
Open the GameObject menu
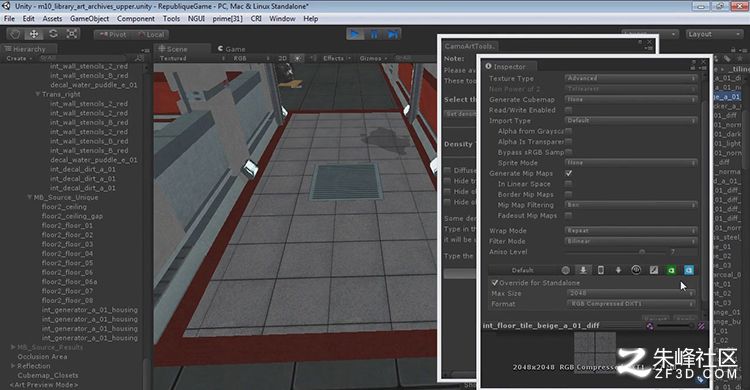click(x=89, y=19)
